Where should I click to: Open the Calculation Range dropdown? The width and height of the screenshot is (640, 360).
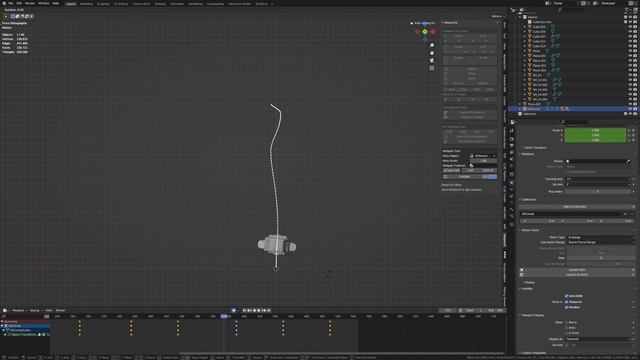click(601, 242)
